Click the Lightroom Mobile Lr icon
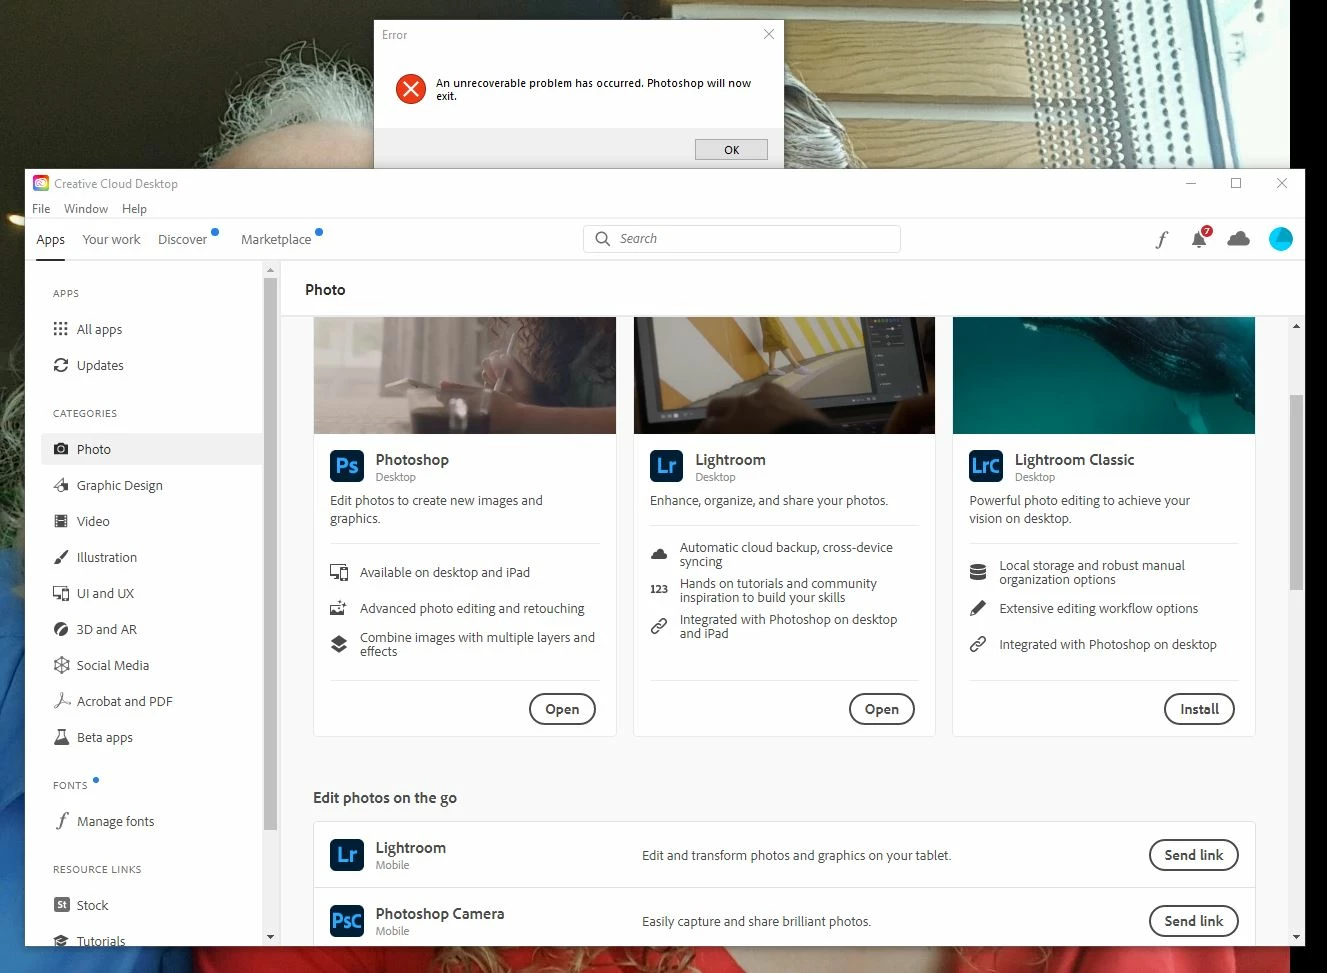The image size is (1327, 973). pos(347,854)
